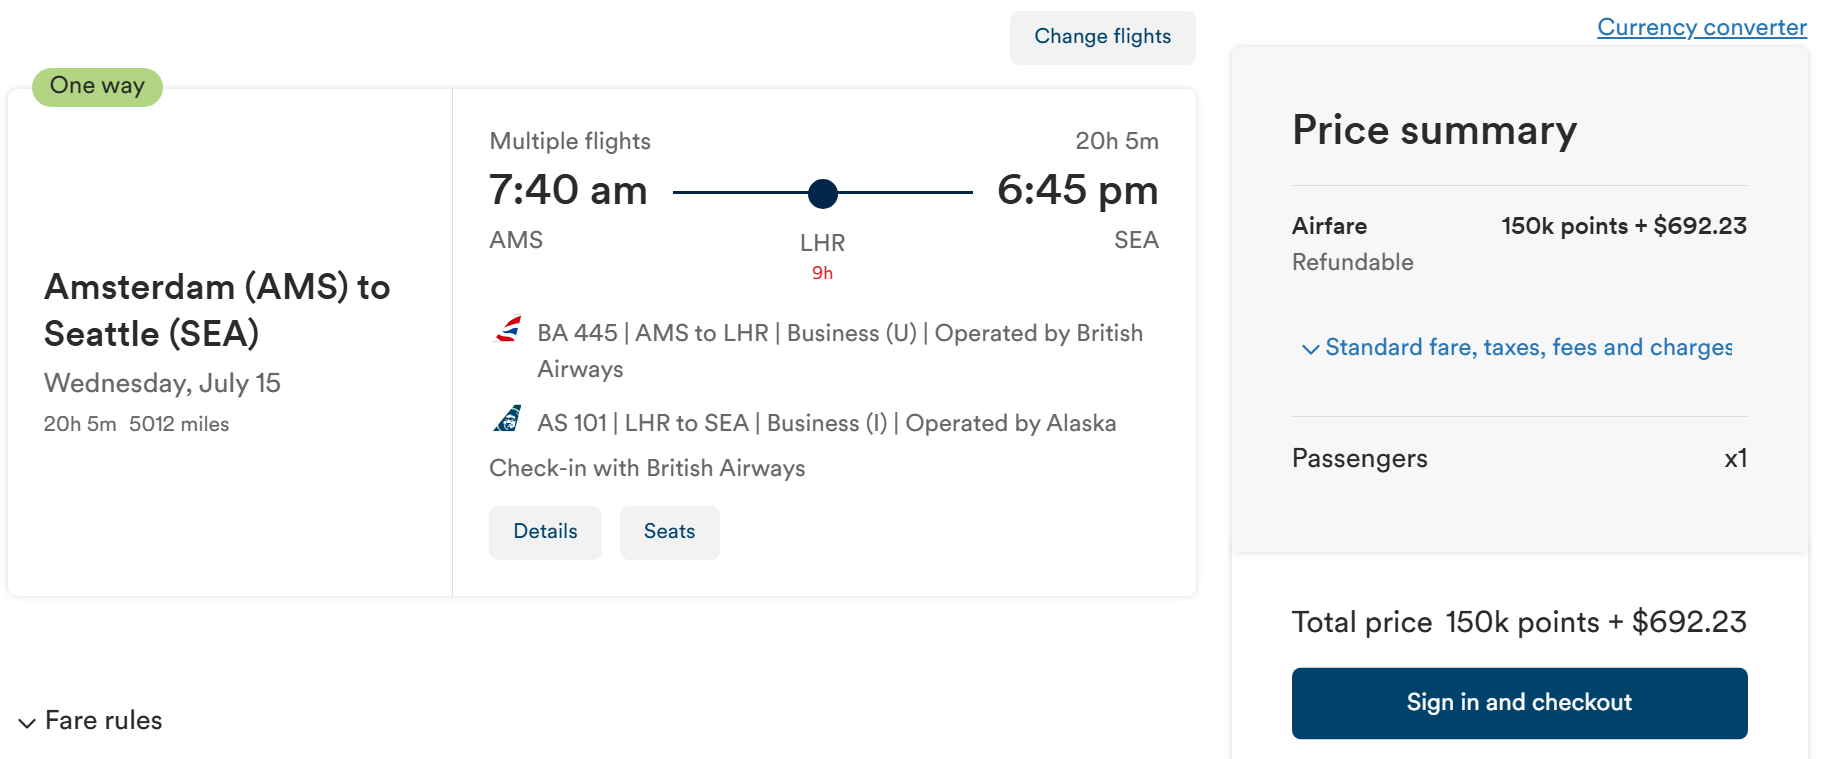Image resolution: width=1823 pixels, height=759 pixels.
Task: Click the LHR layover dot on timeline
Action: 822,193
